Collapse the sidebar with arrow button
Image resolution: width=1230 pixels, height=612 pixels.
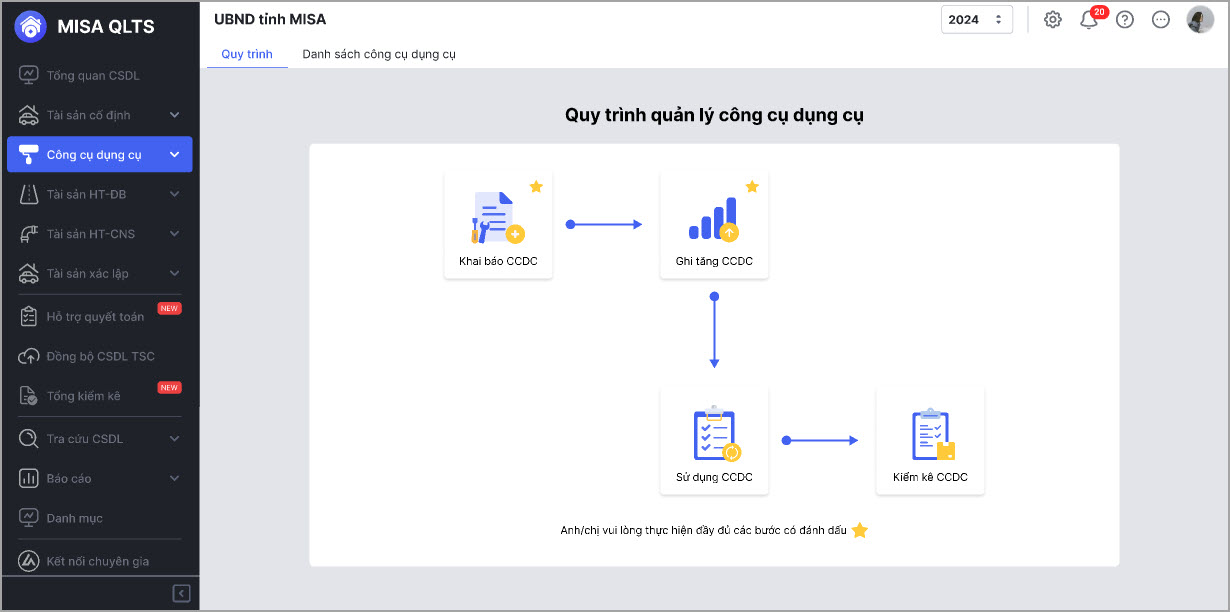(182, 594)
